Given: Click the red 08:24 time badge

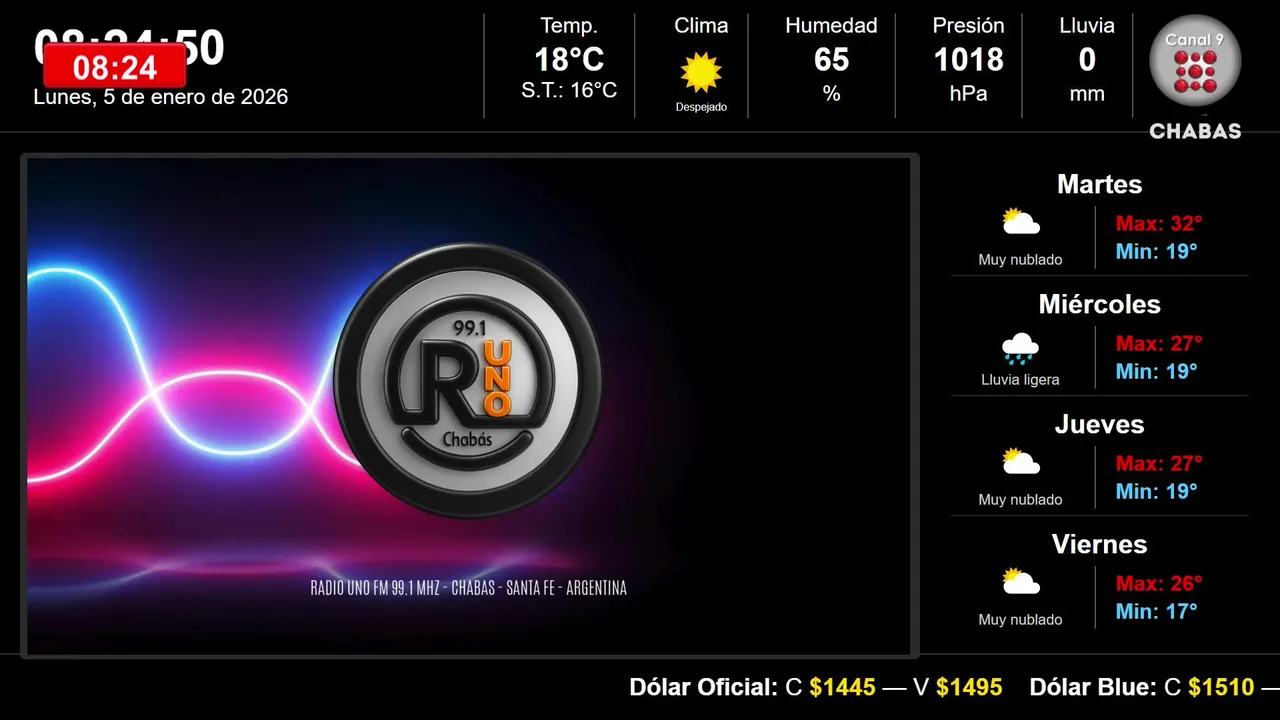Looking at the screenshot, I should [115, 67].
